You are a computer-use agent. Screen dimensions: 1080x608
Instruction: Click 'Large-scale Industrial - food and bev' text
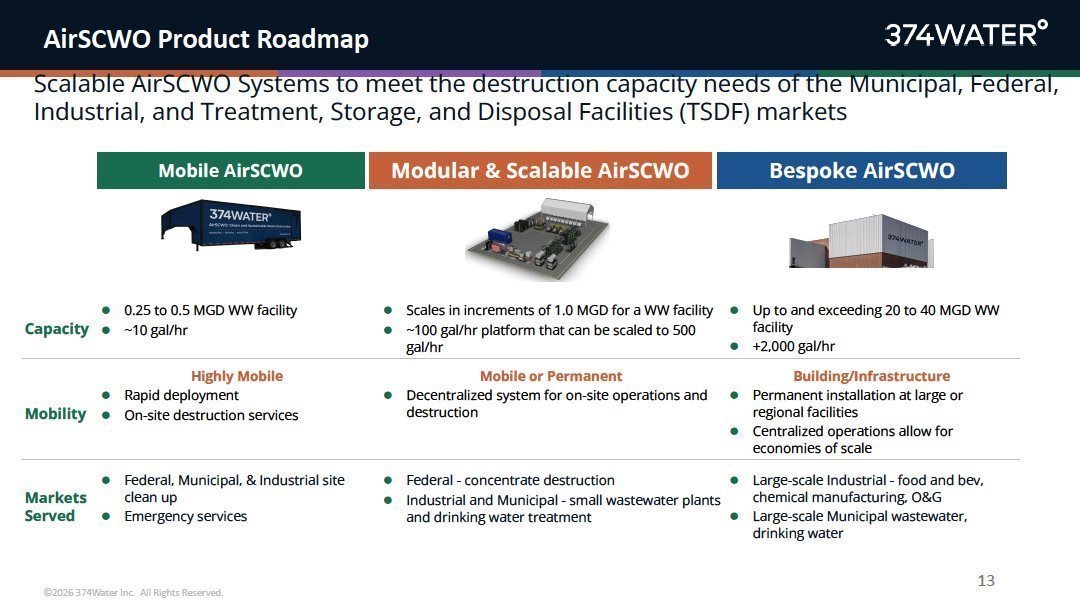pos(868,488)
